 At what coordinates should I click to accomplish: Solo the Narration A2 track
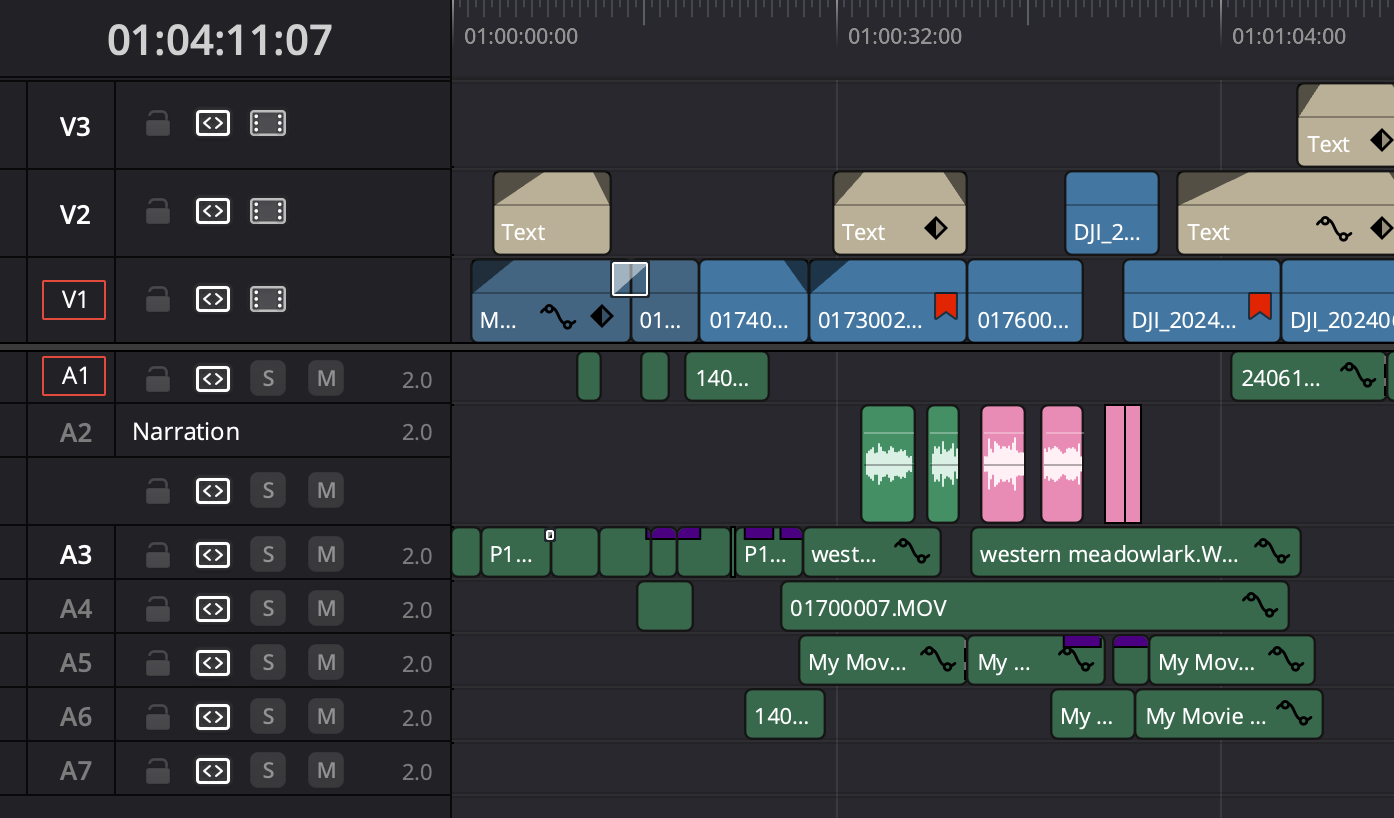pyautogui.click(x=268, y=490)
